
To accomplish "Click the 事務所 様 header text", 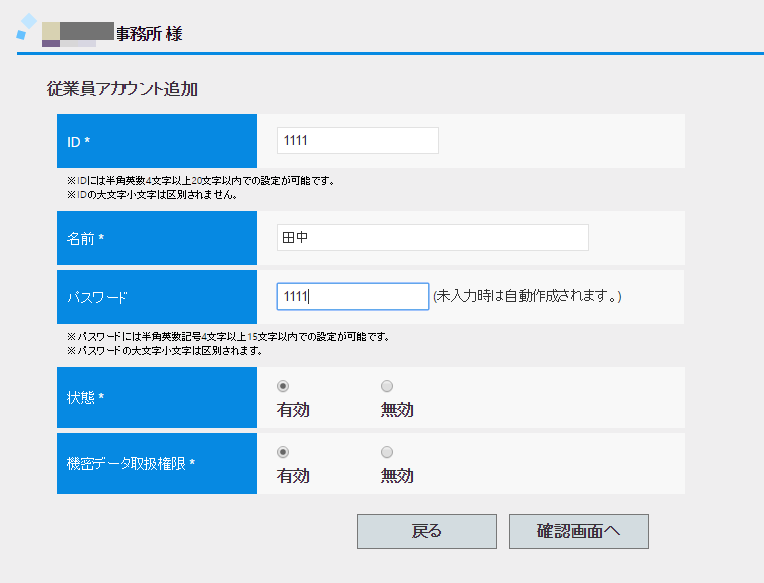I will 148,34.
